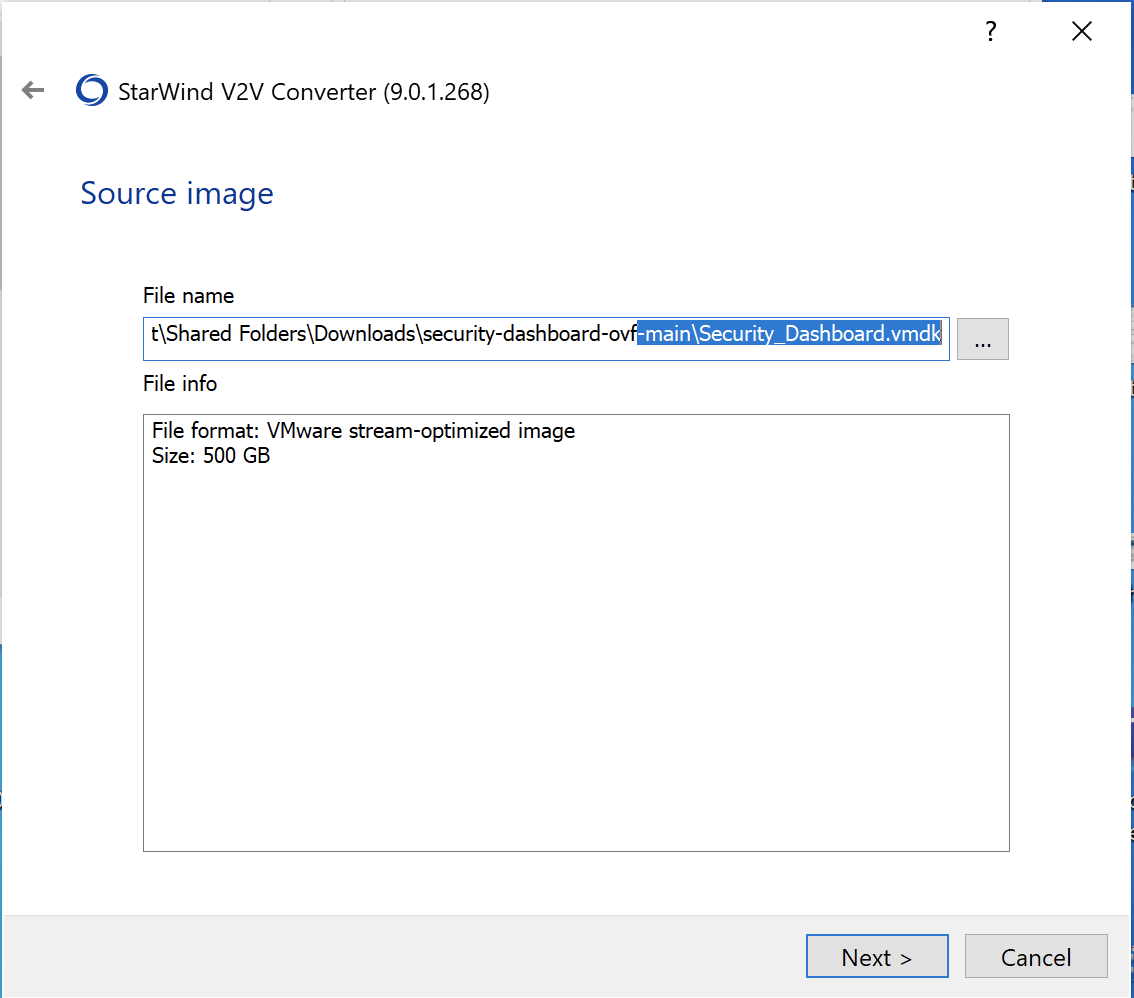
Task: Open help with the question mark
Action: coord(991,31)
